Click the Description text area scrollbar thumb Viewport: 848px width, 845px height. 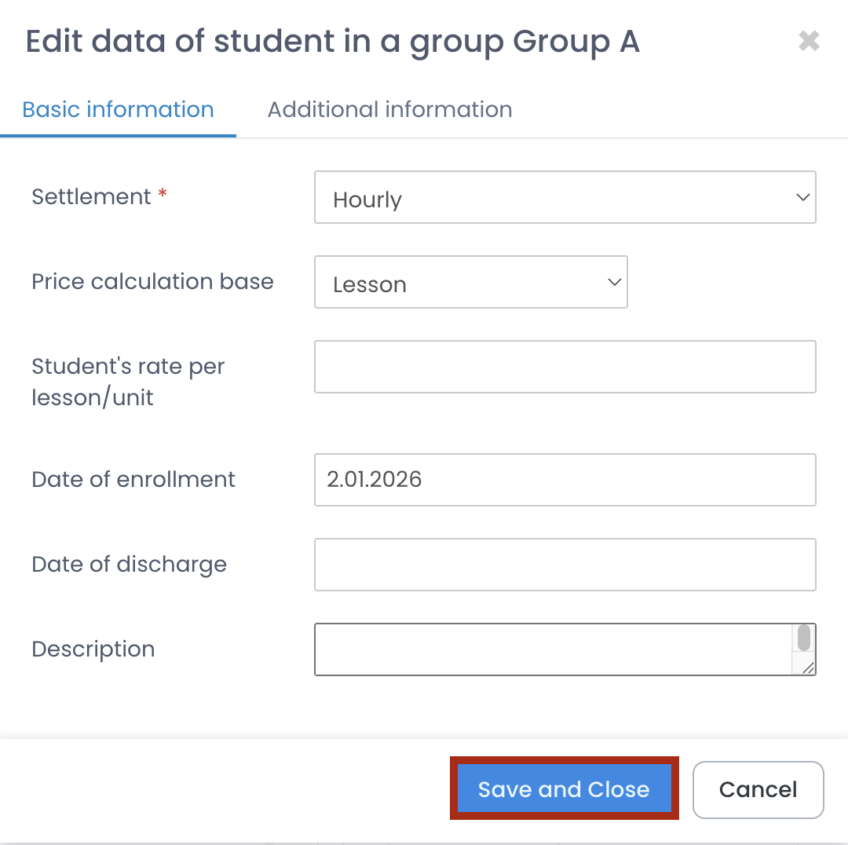pos(803,638)
